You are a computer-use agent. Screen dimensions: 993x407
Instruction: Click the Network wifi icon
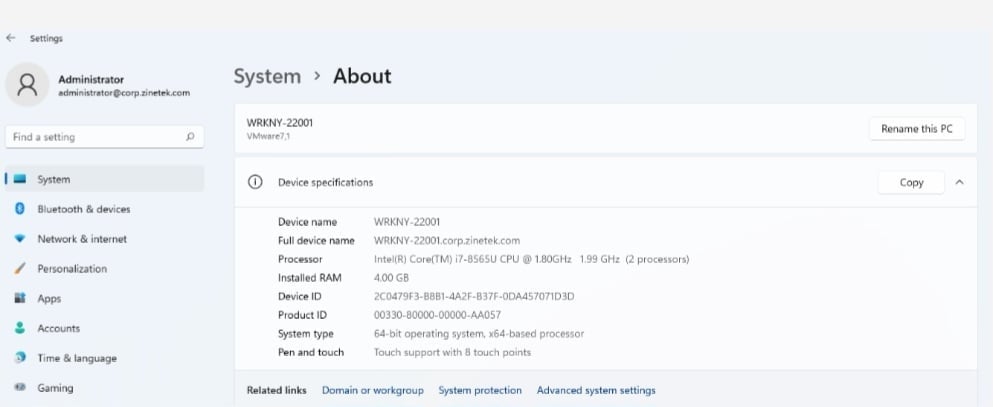coord(20,239)
